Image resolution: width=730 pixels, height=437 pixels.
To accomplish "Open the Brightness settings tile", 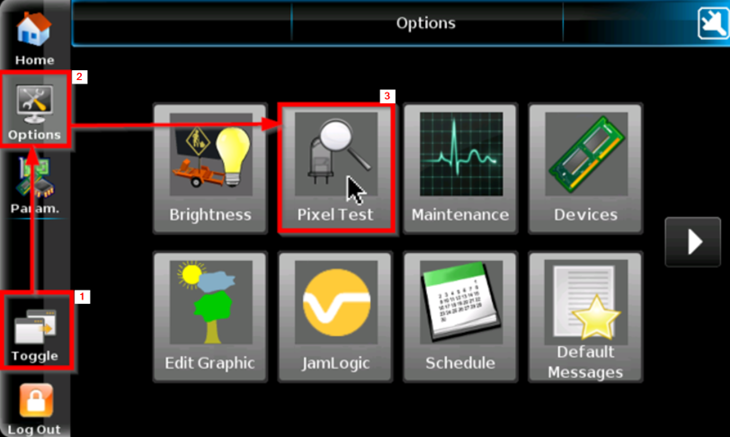I will [x=210, y=168].
